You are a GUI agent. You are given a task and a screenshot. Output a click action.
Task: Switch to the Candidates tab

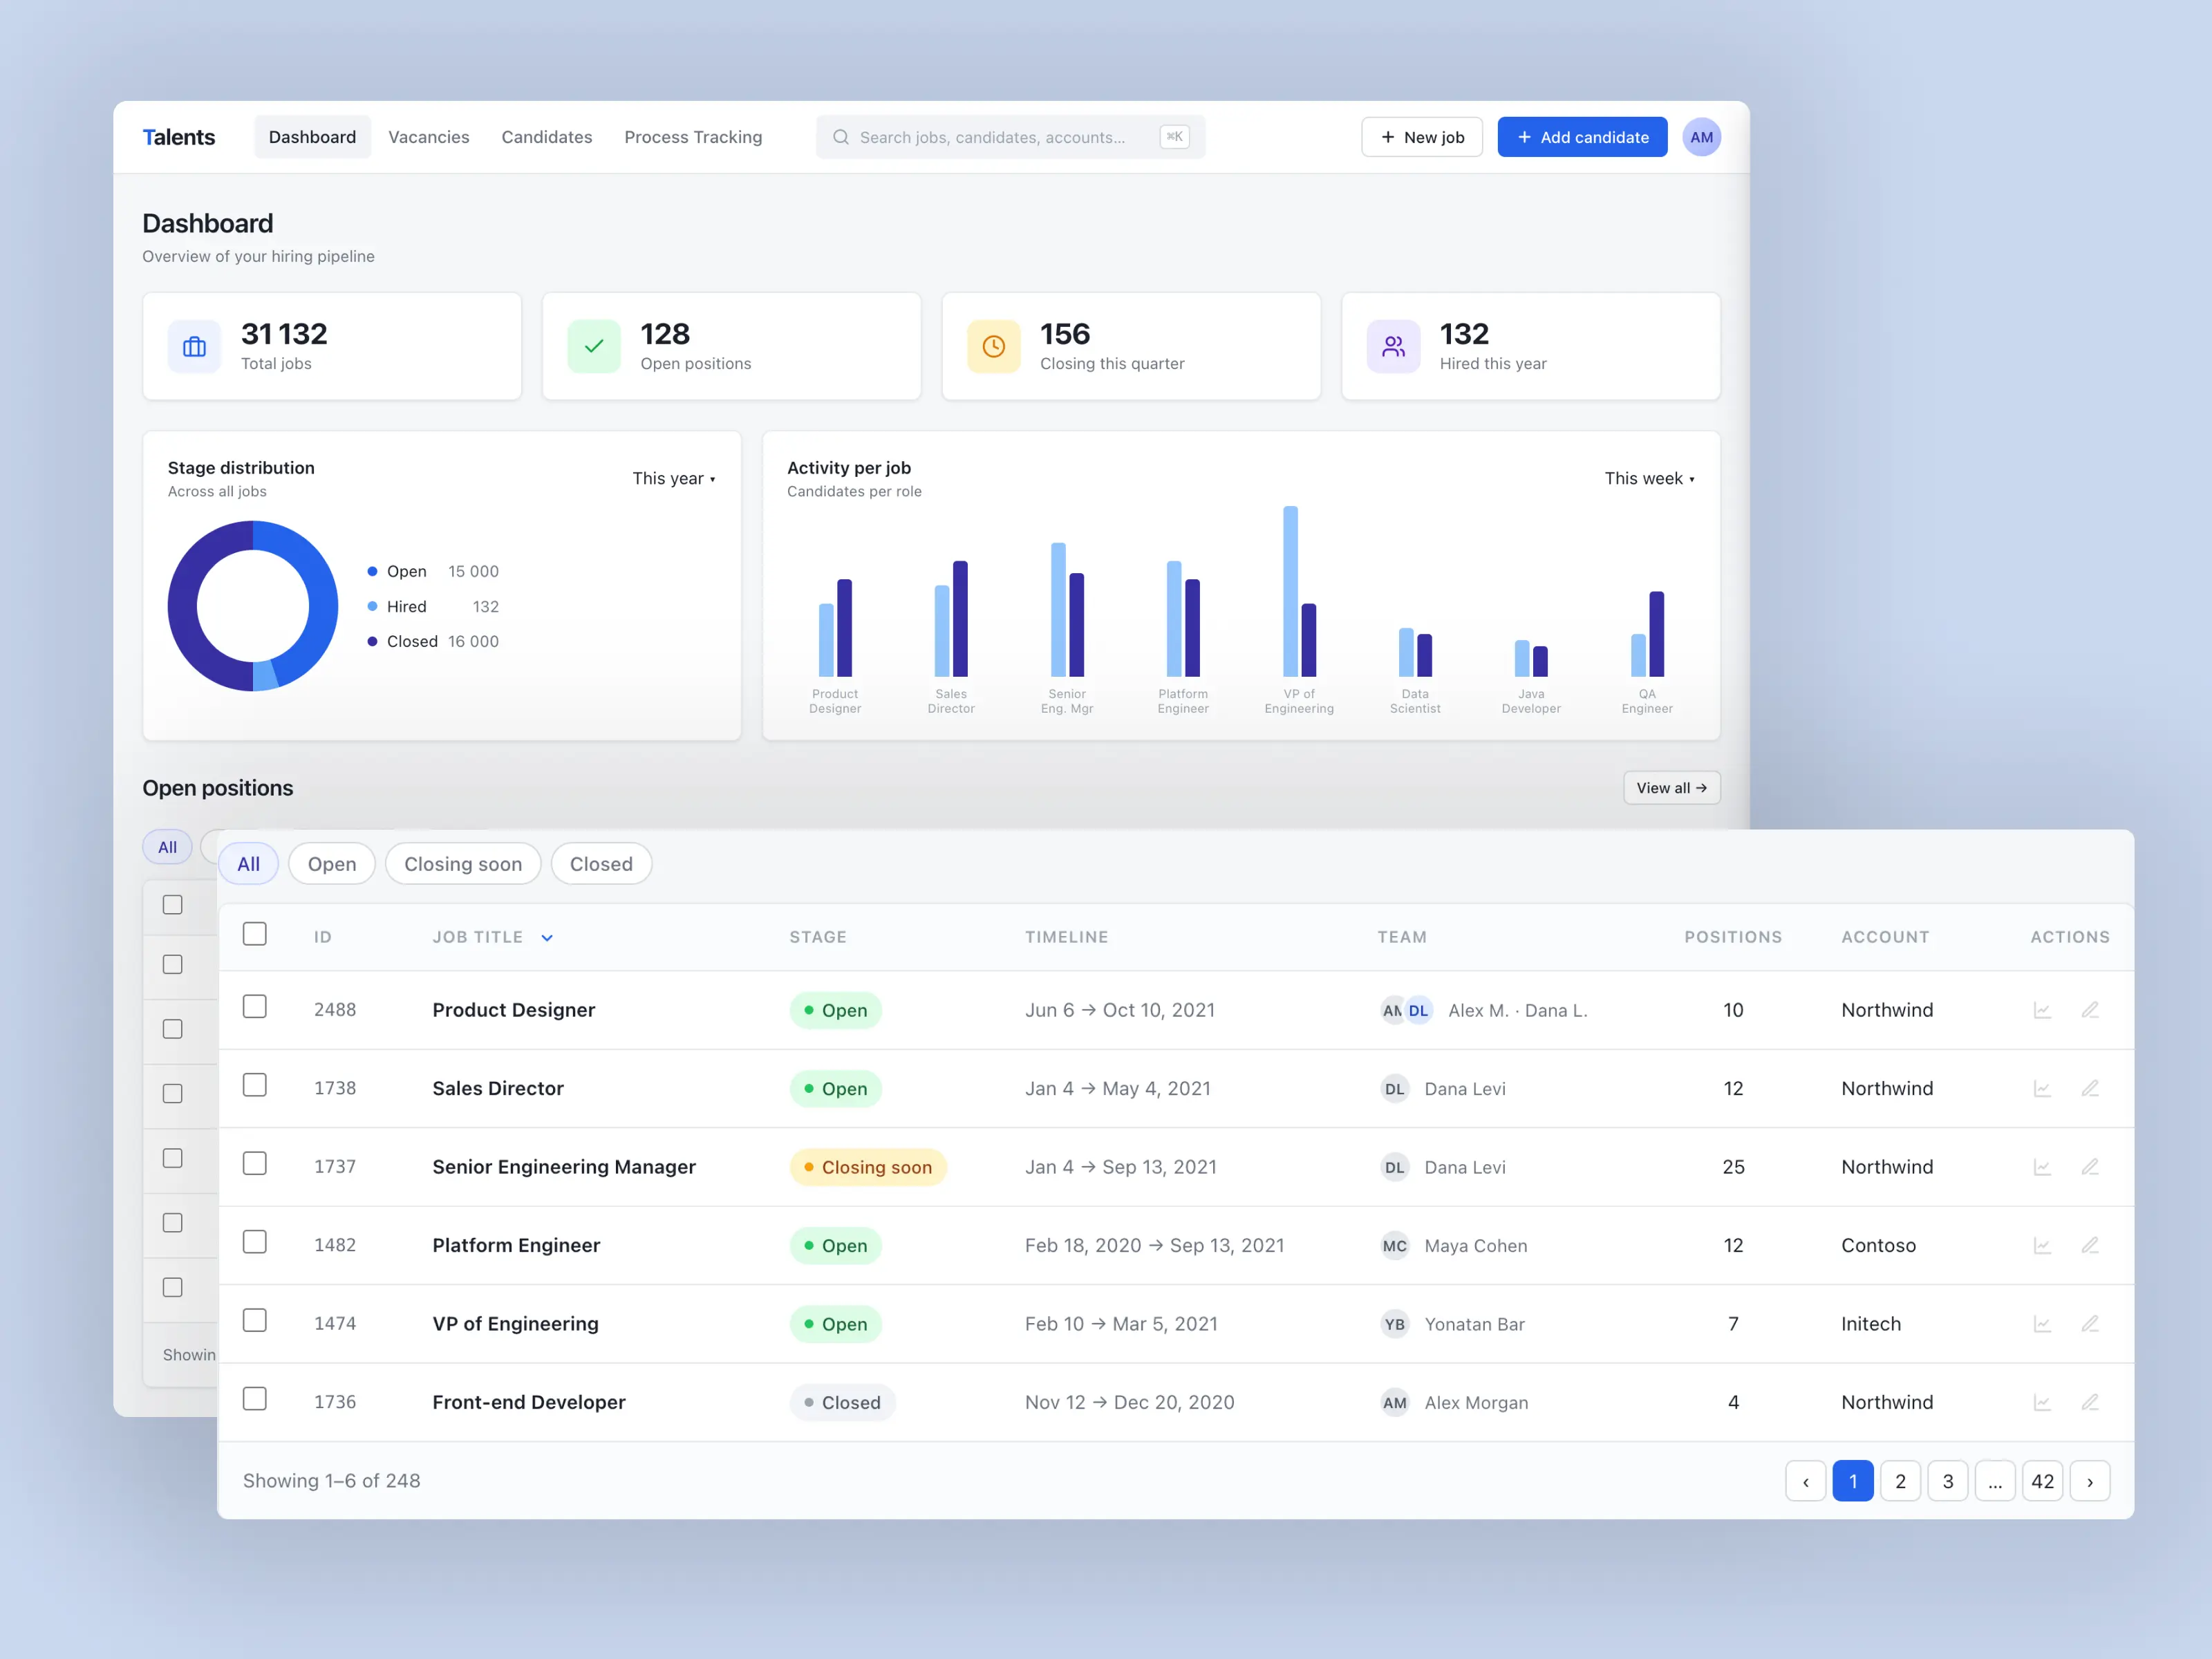(546, 137)
